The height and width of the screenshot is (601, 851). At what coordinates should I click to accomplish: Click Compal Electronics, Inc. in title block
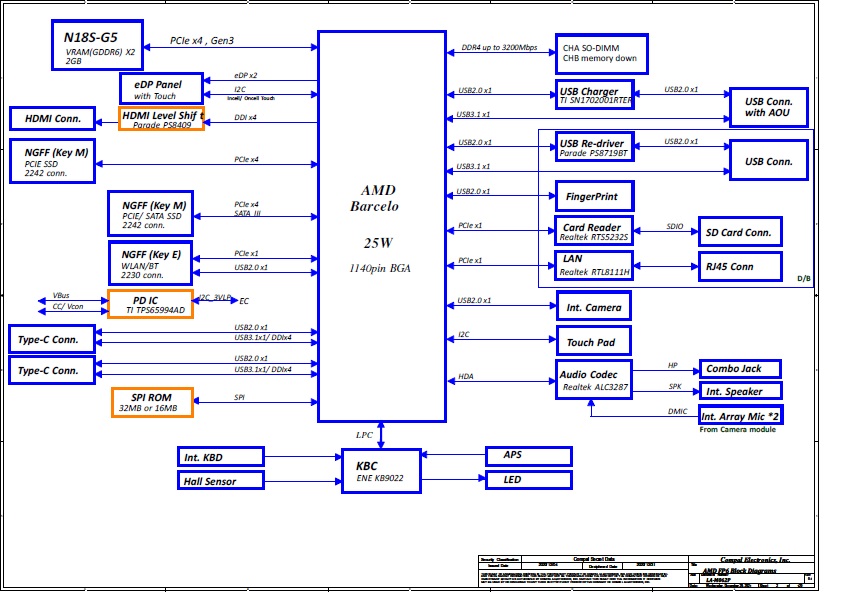tap(755, 560)
